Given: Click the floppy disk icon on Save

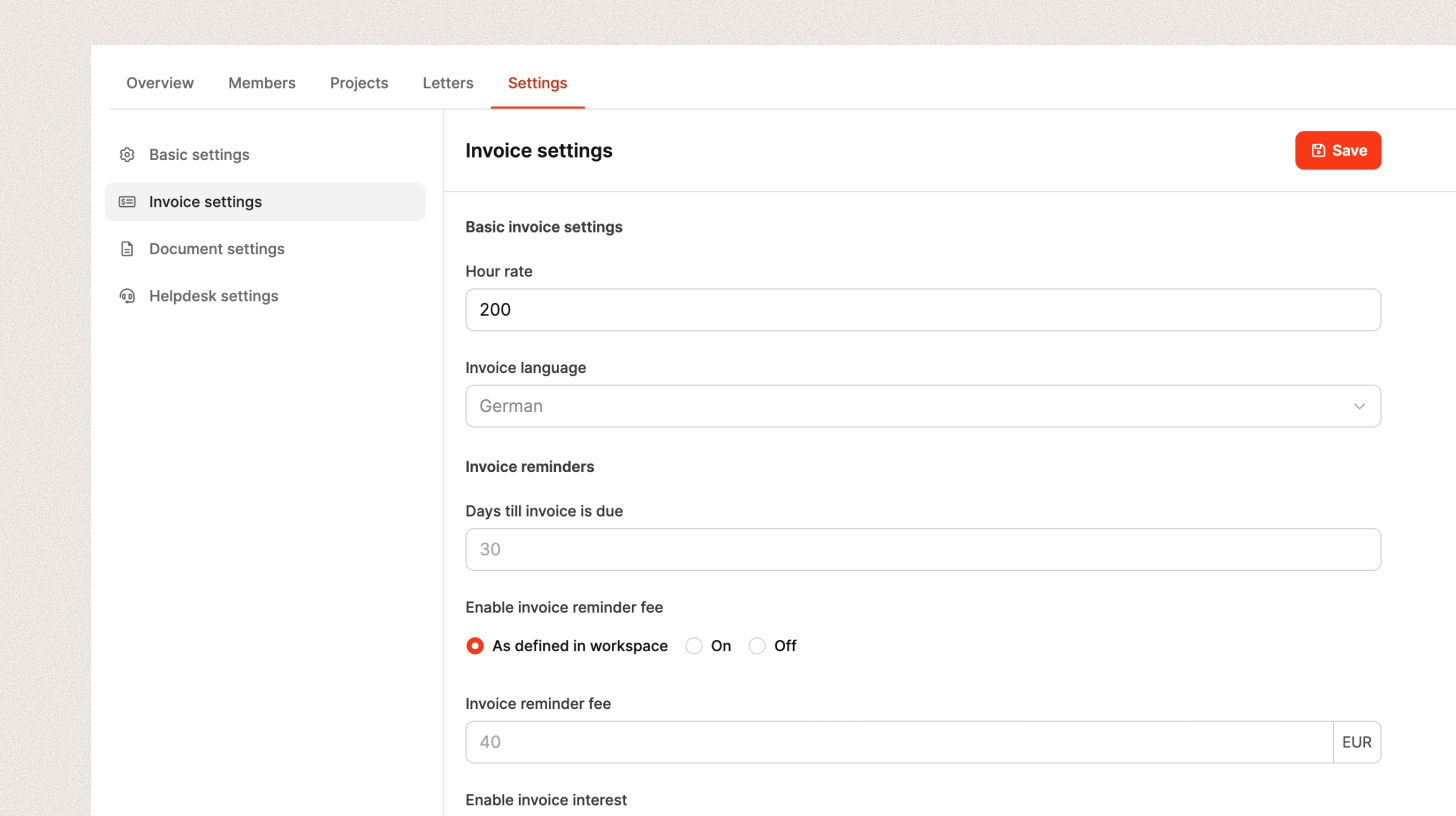Looking at the screenshot, I should [1318, 151].
